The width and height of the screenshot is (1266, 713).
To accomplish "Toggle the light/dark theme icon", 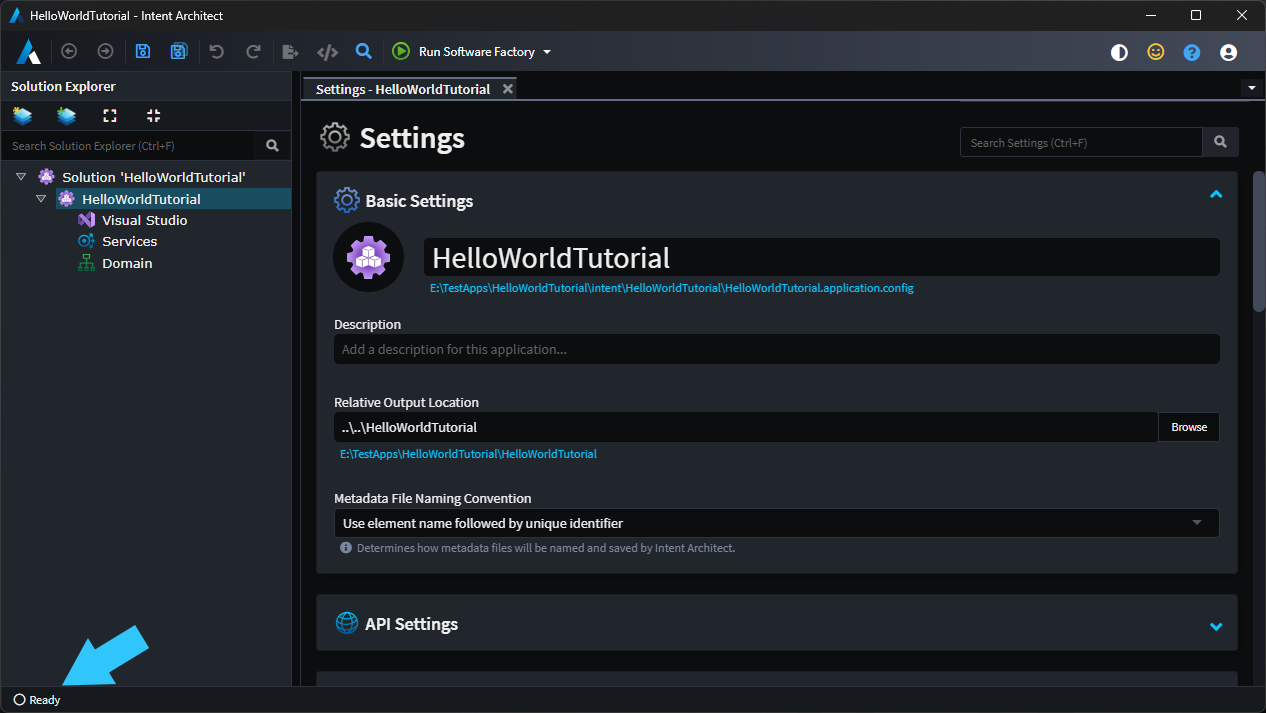I will (x=1119, y=52).
